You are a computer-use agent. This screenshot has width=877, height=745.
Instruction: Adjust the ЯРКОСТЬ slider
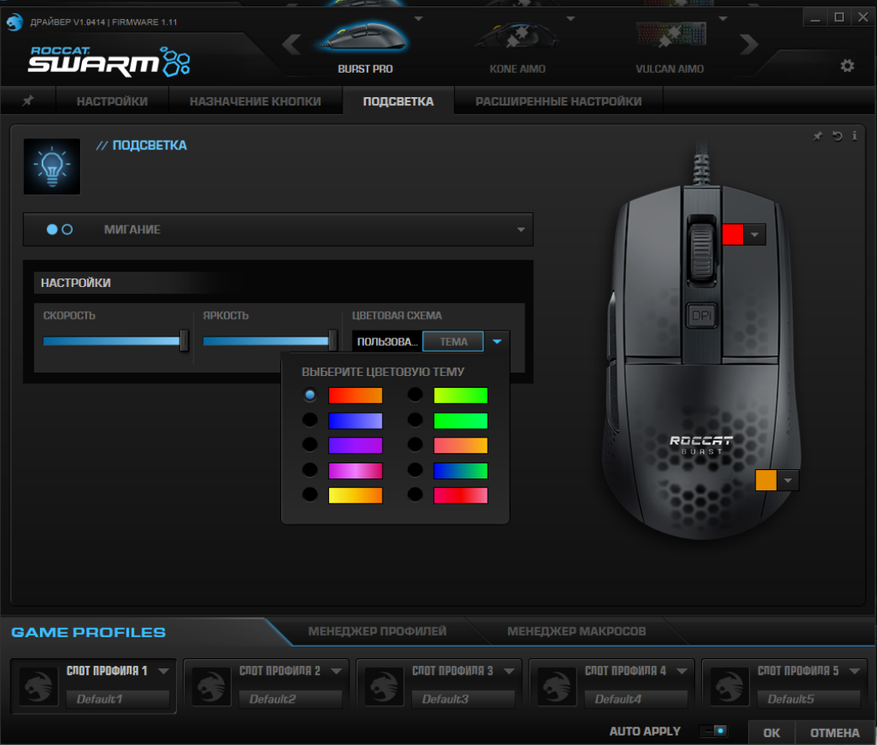pos(270,341)
